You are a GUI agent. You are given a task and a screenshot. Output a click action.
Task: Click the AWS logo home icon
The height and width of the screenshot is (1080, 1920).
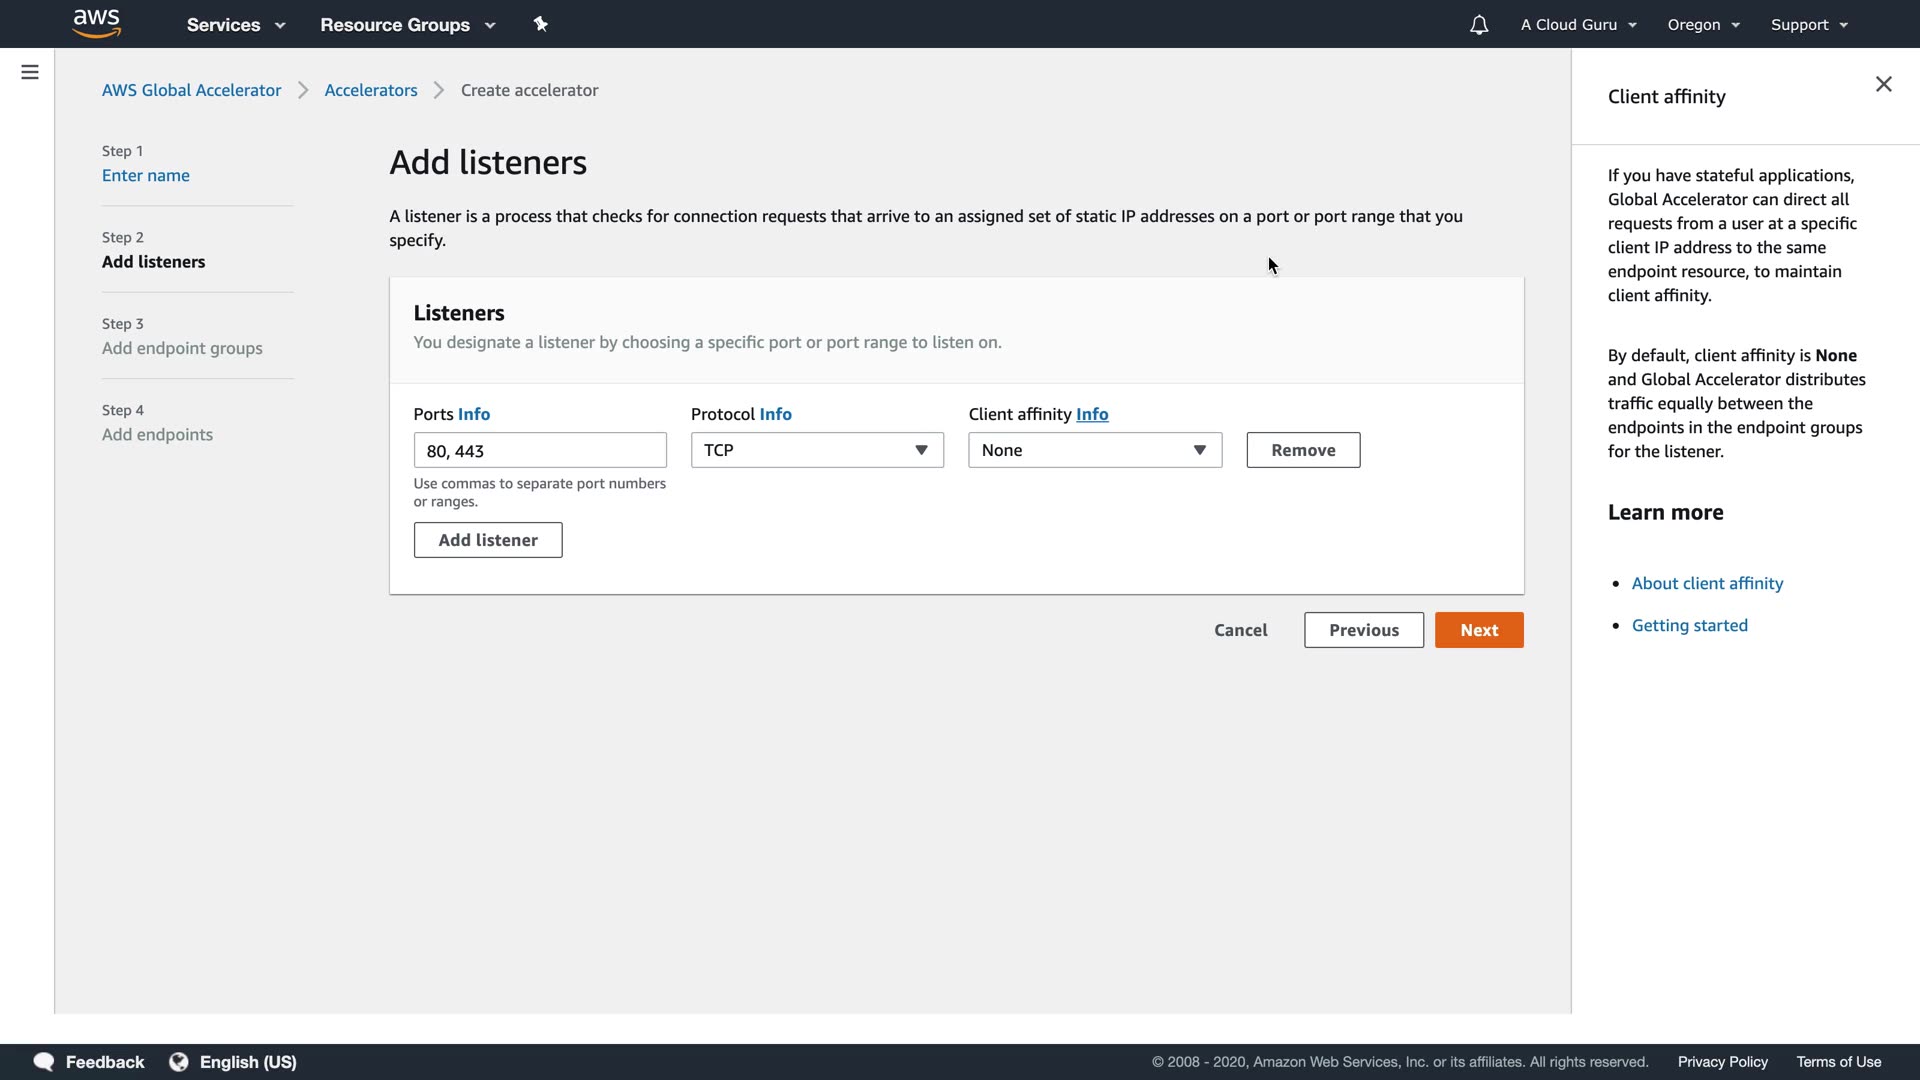pyautogui.click(x=97, y=23)
